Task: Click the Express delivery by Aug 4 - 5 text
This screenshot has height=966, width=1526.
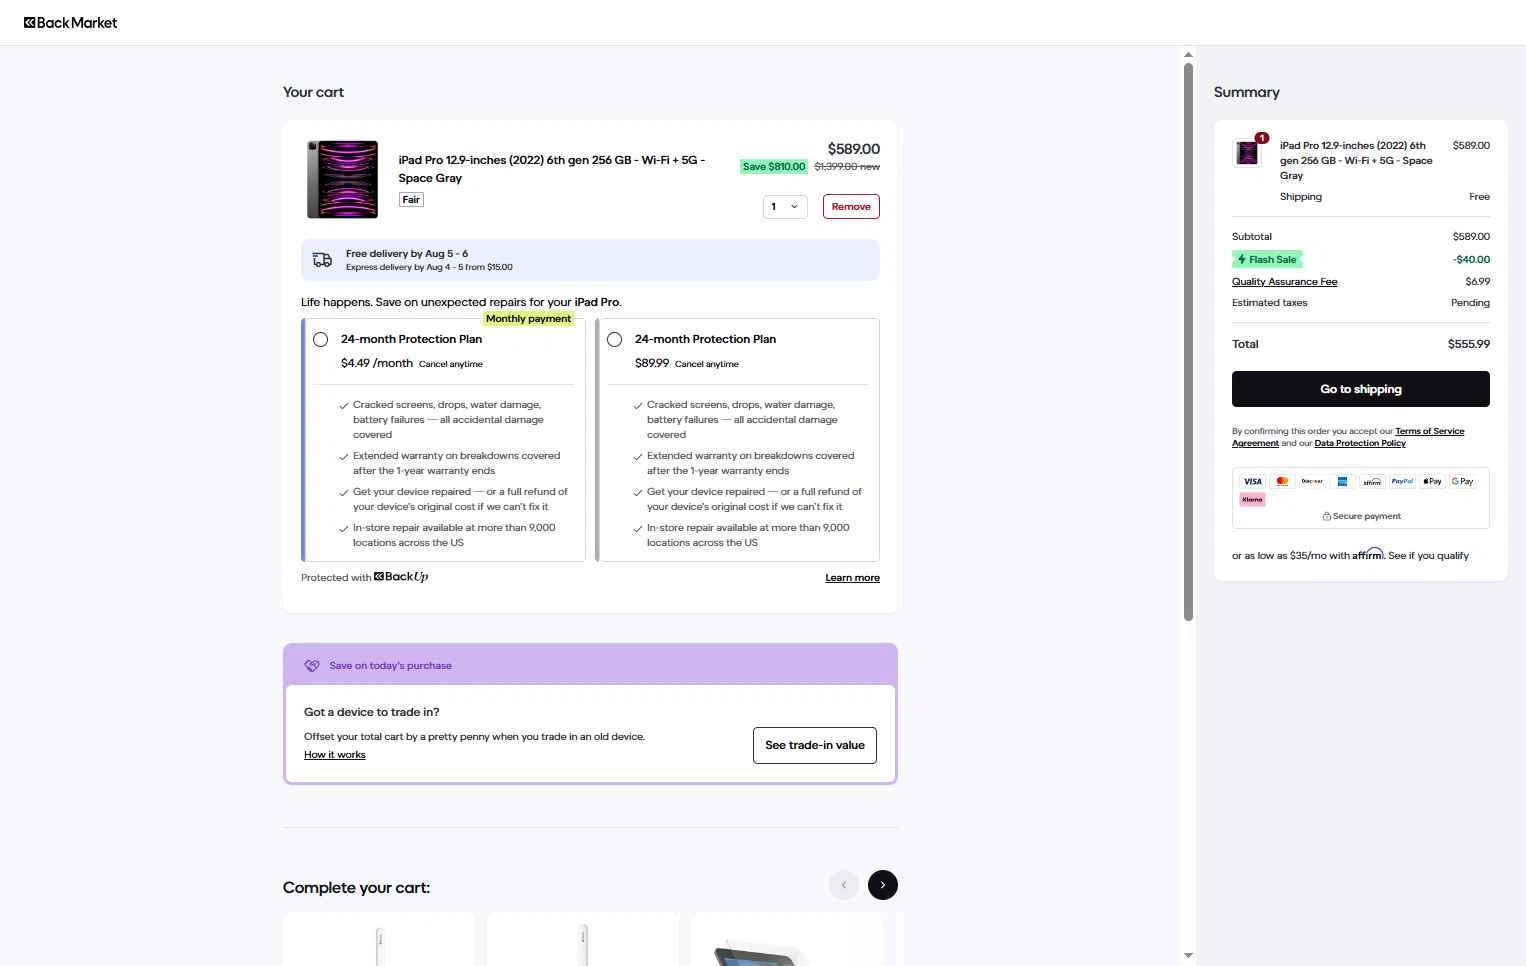Action: point(429,267)
